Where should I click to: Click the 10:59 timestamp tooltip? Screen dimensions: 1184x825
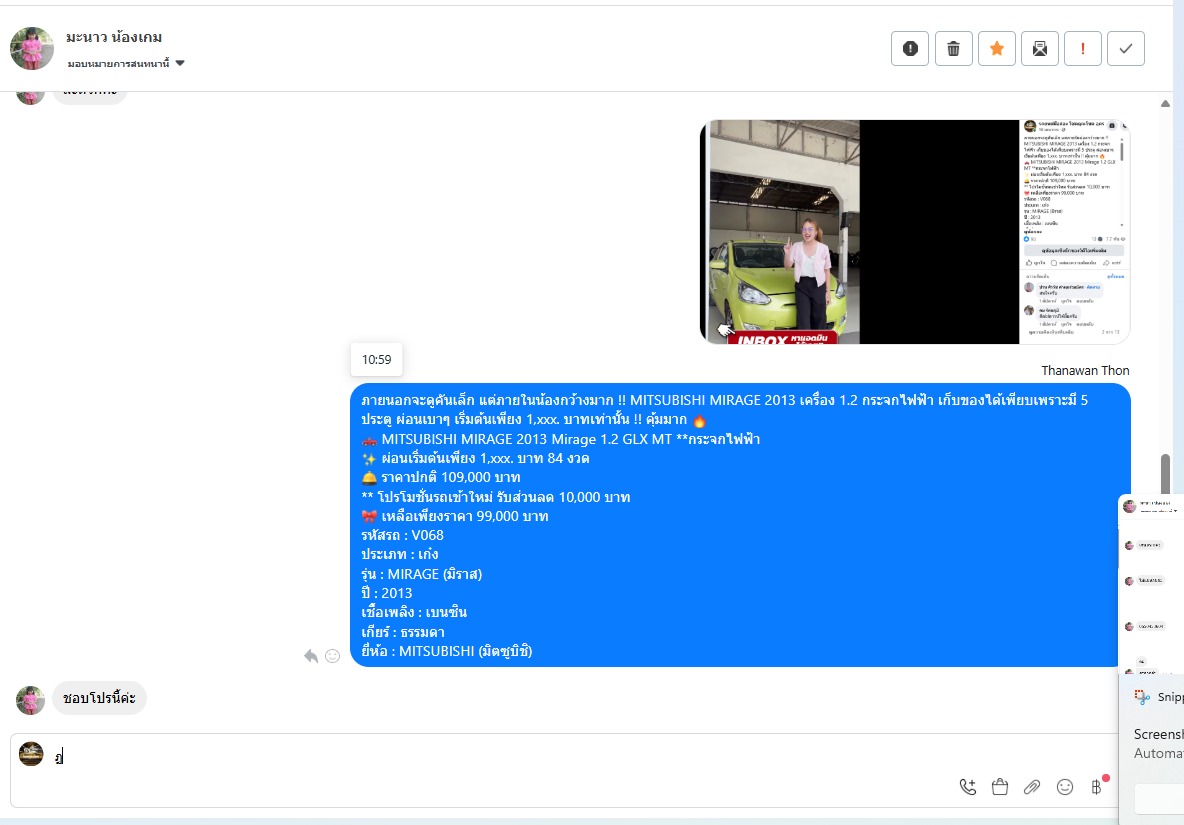(x=376, y=360)
